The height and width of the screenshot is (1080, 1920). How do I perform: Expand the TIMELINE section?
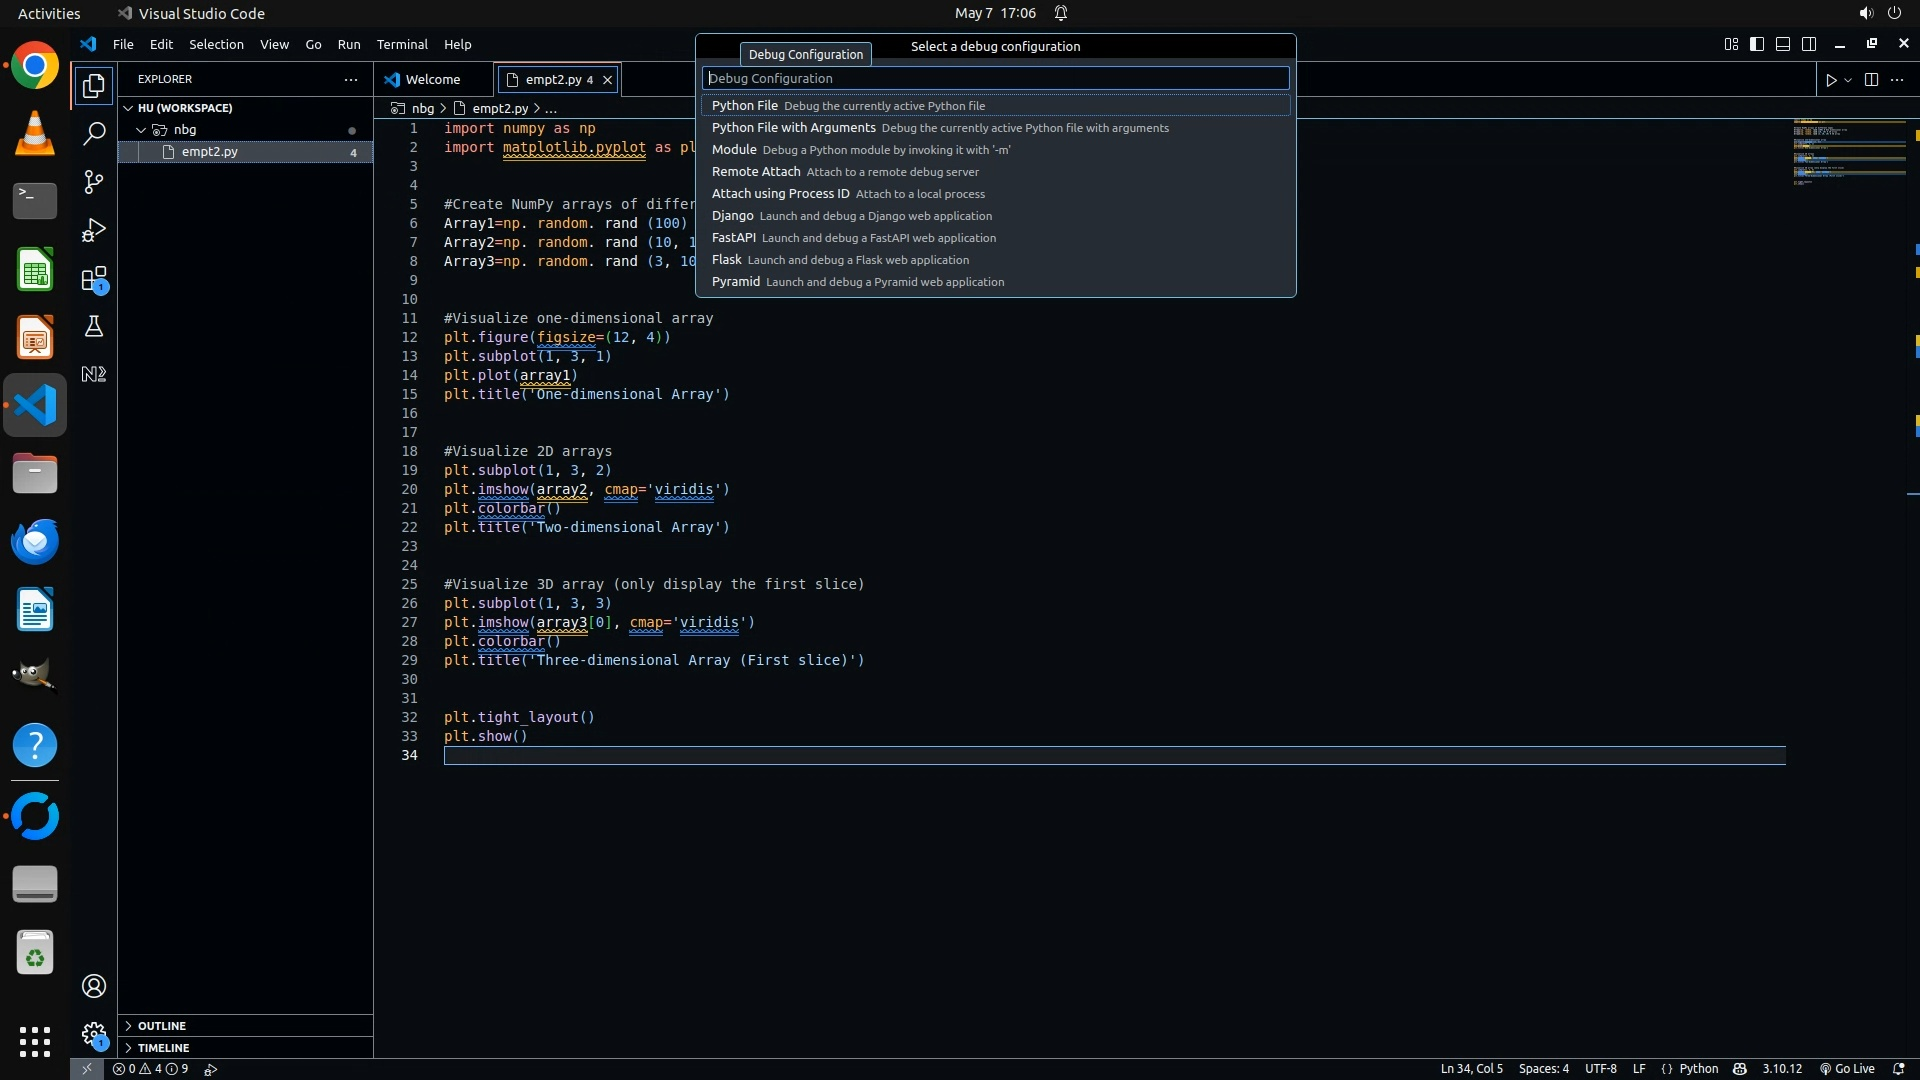[163, 1048]
